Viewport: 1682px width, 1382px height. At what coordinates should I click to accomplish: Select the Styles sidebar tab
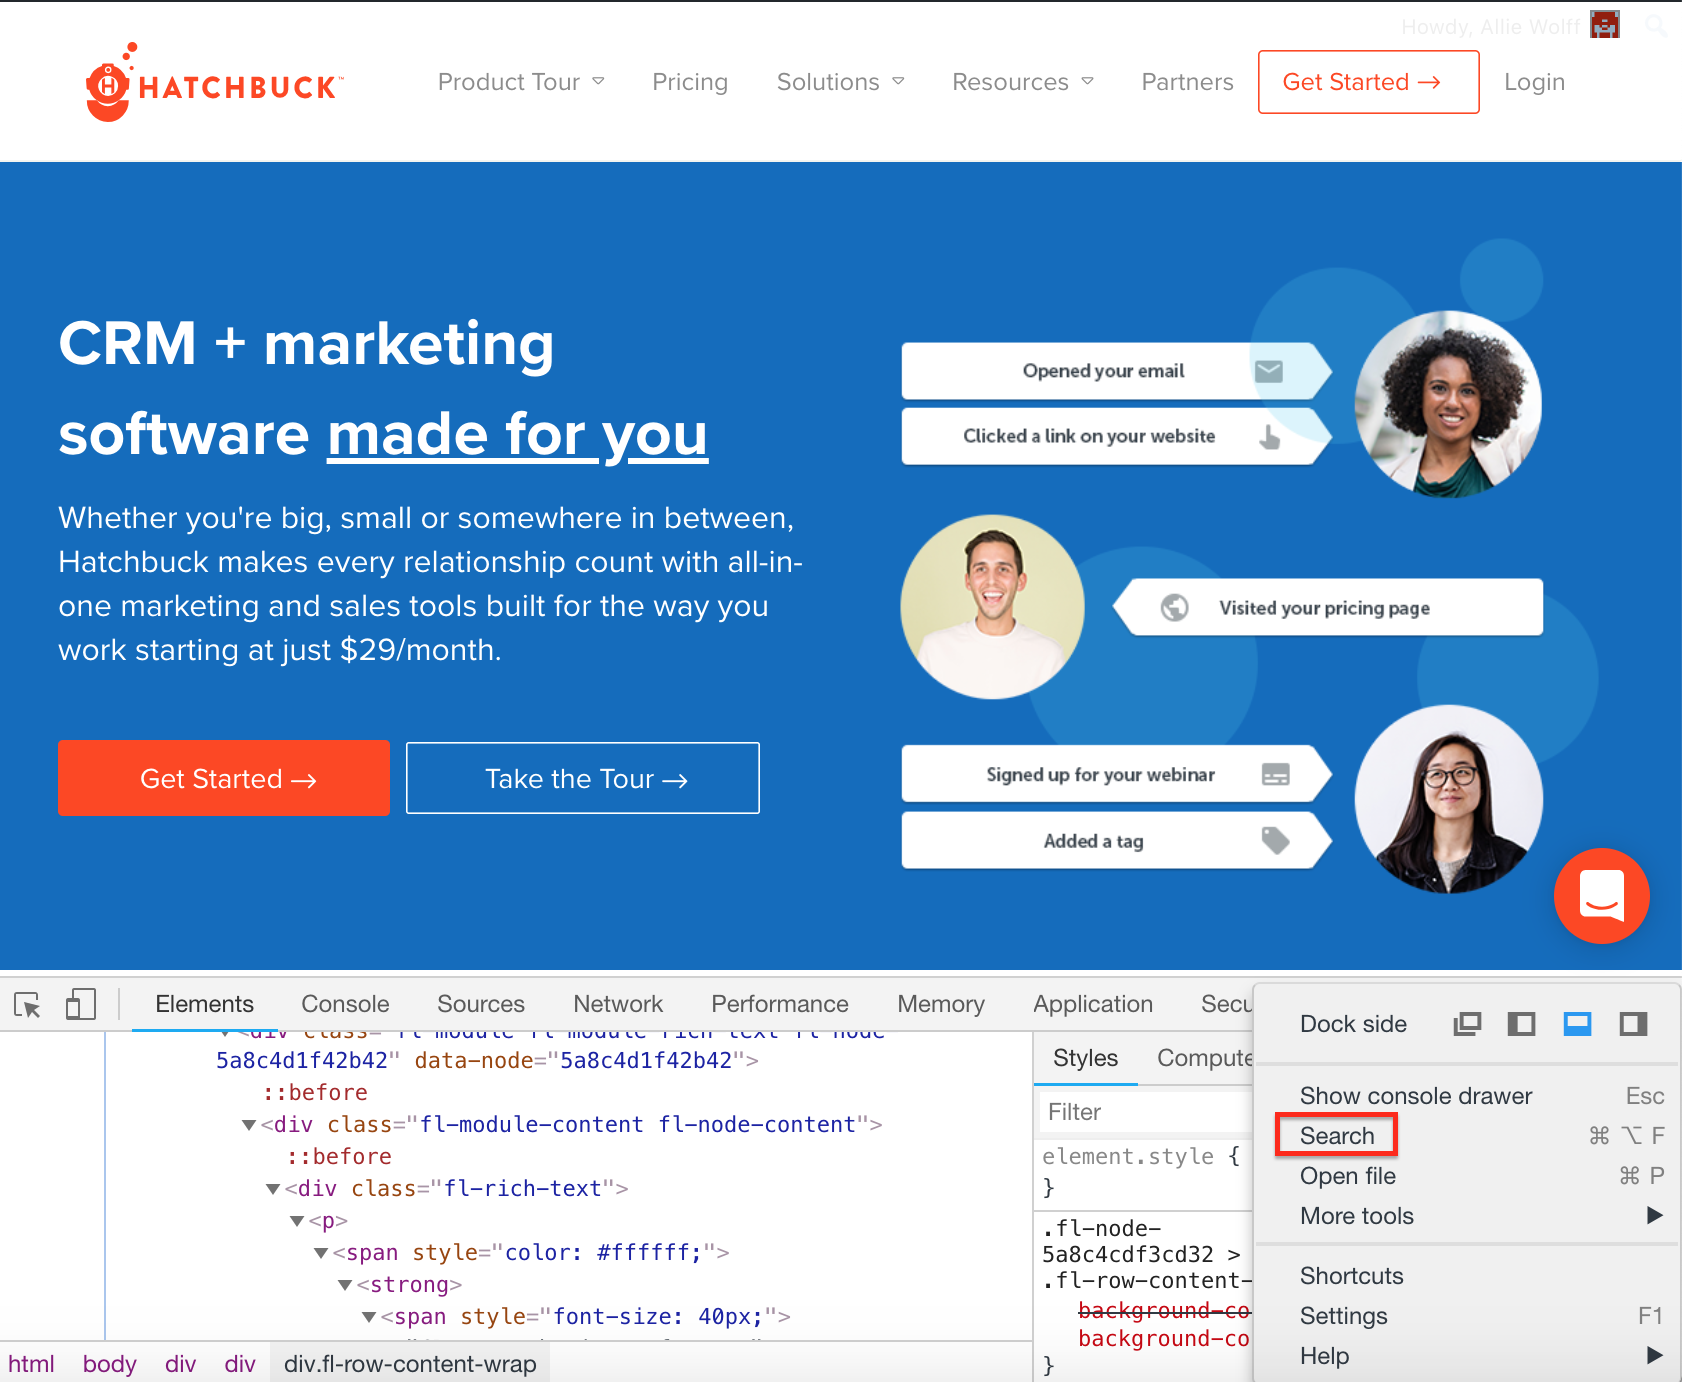coord(1085,1058)
